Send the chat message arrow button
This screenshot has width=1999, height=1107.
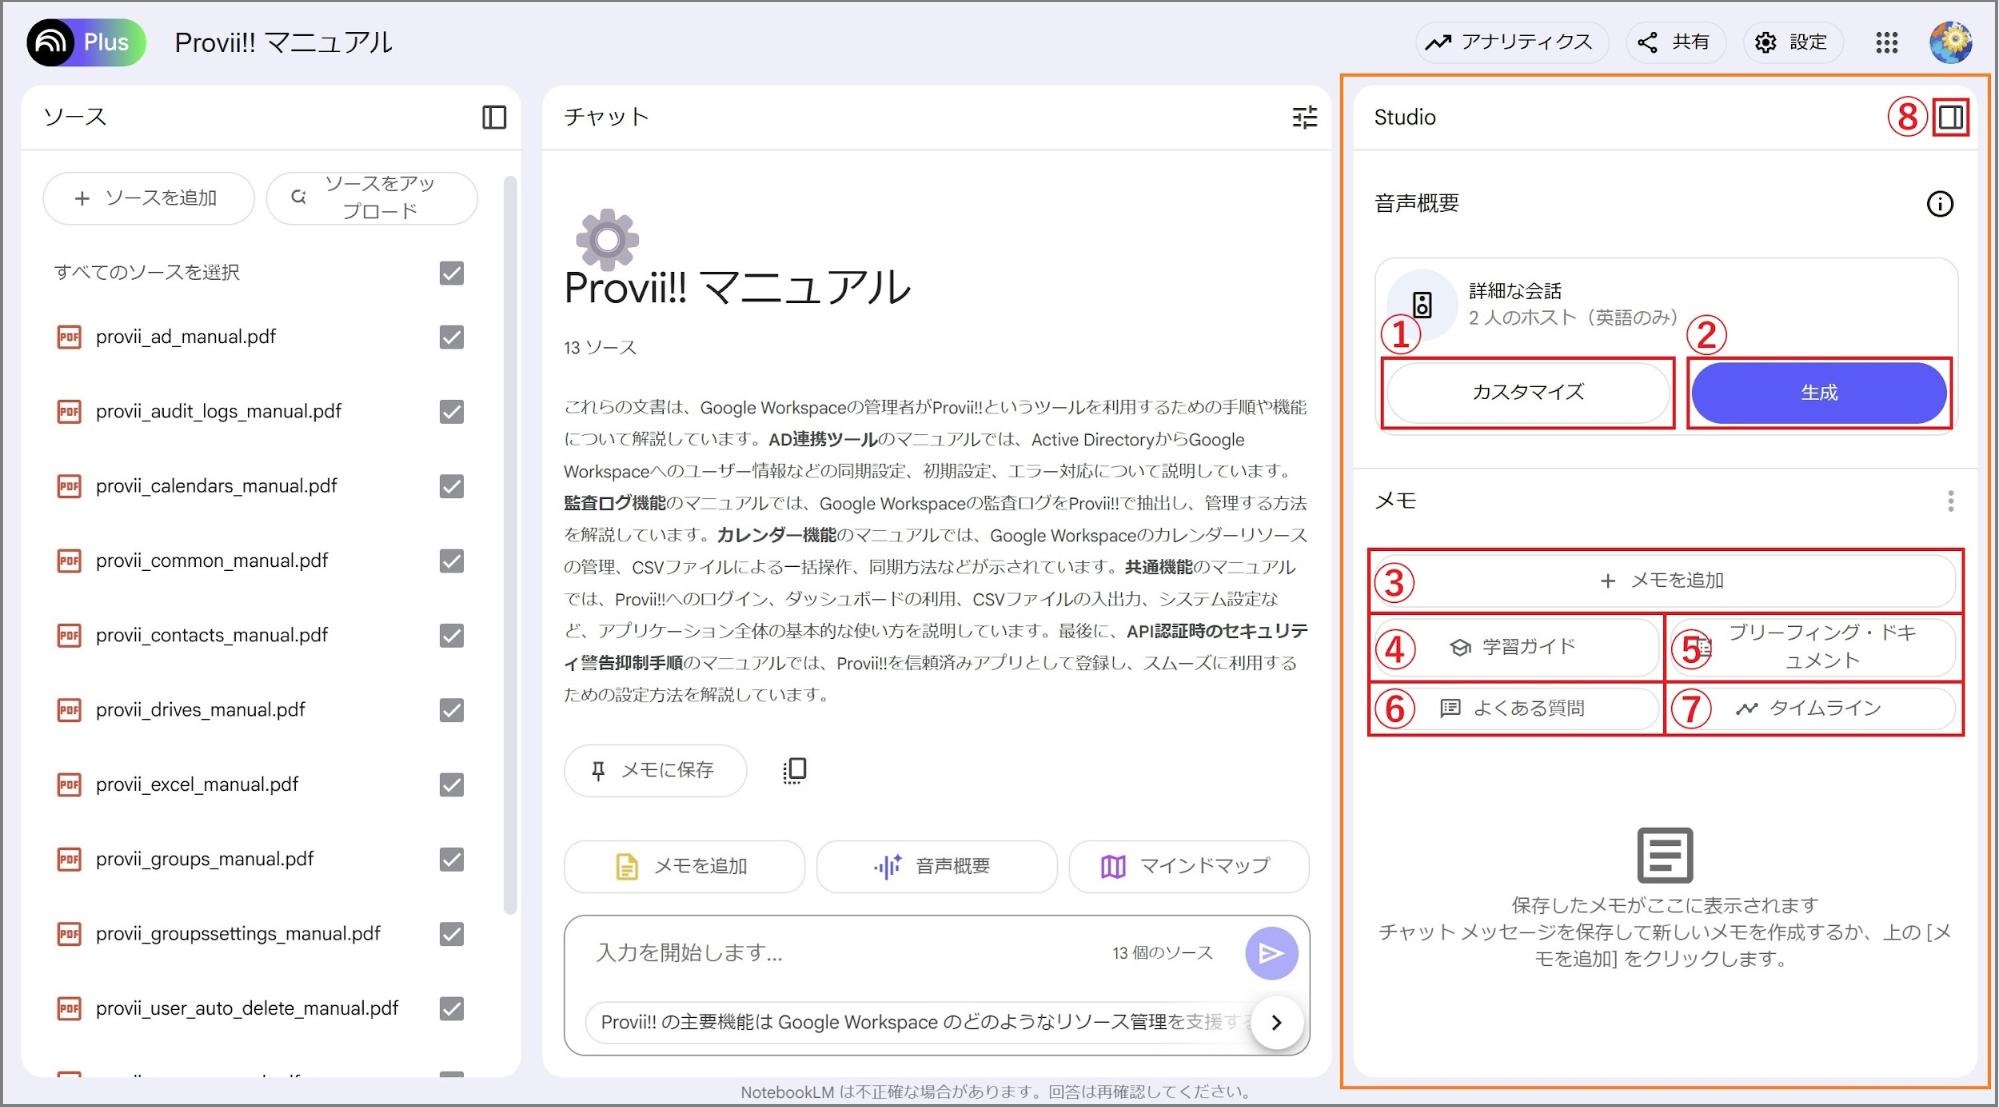(1271, 953)
